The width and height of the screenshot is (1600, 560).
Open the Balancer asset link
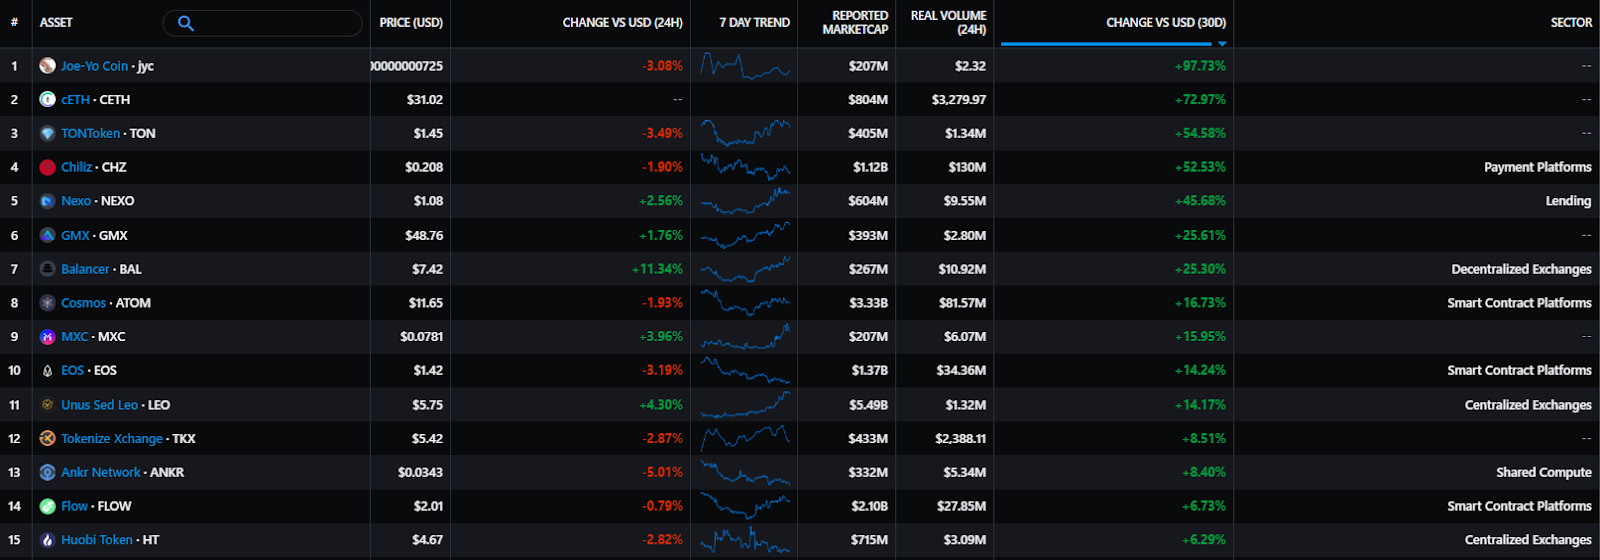coord(85,269)
